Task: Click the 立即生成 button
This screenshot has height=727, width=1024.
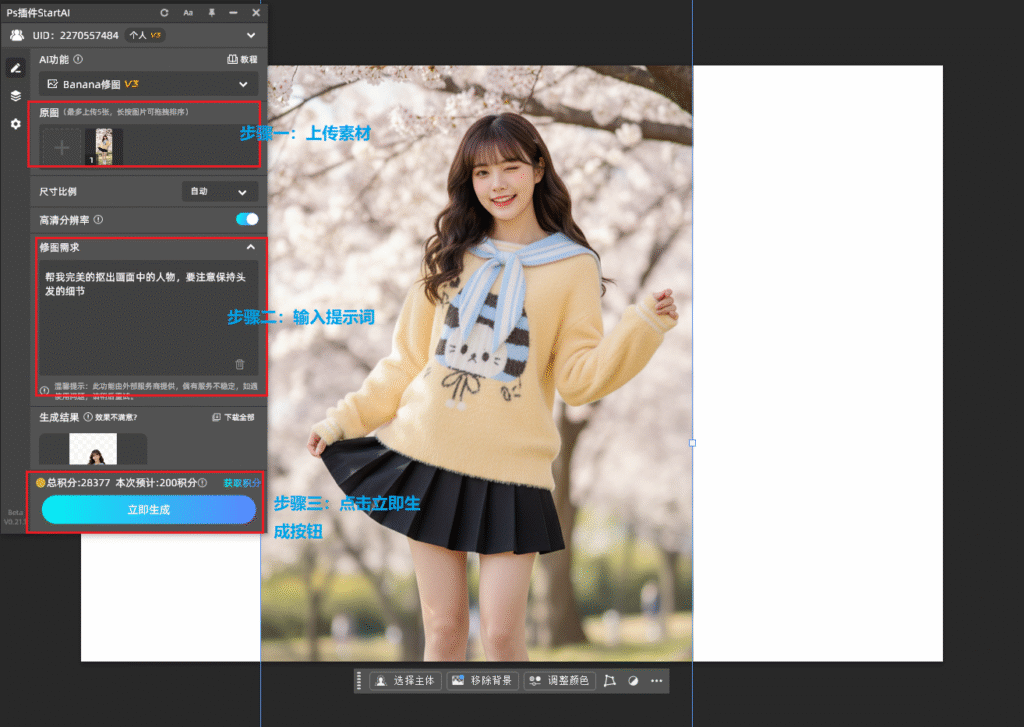Action: coord(148,510)
